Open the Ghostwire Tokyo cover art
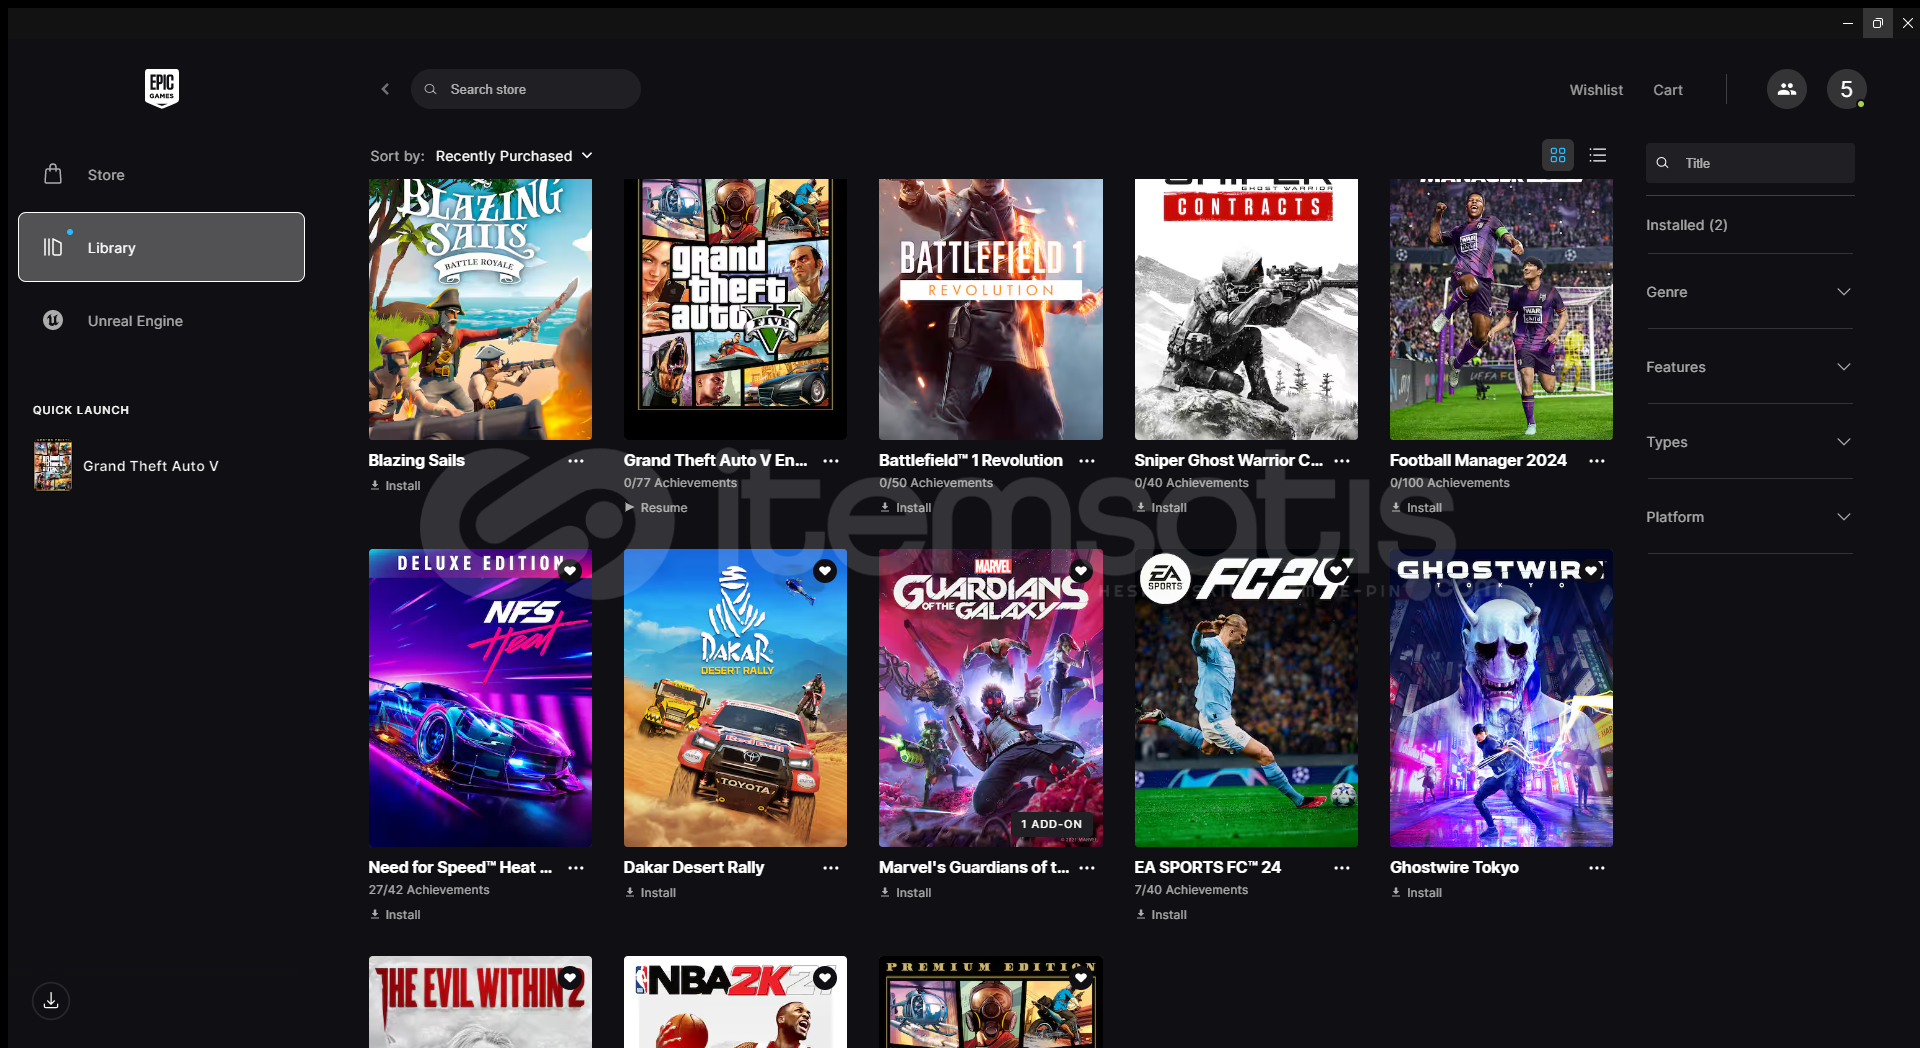1920x1048 pixels. (1501, 698)
